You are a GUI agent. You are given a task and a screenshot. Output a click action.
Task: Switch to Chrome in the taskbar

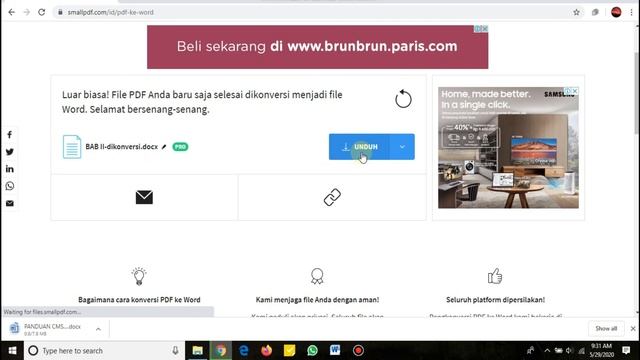[x=221, y=351]
